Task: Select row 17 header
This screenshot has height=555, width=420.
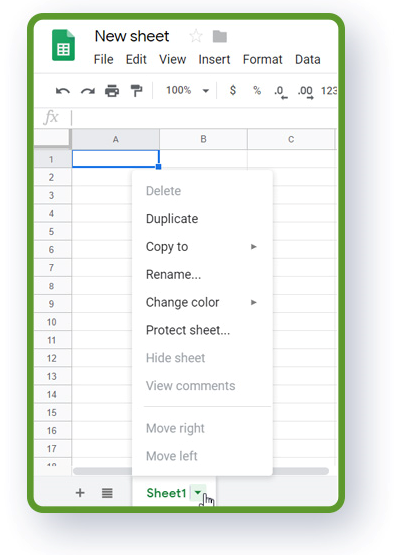Action: pyautogui.click(x=52, y=449)
